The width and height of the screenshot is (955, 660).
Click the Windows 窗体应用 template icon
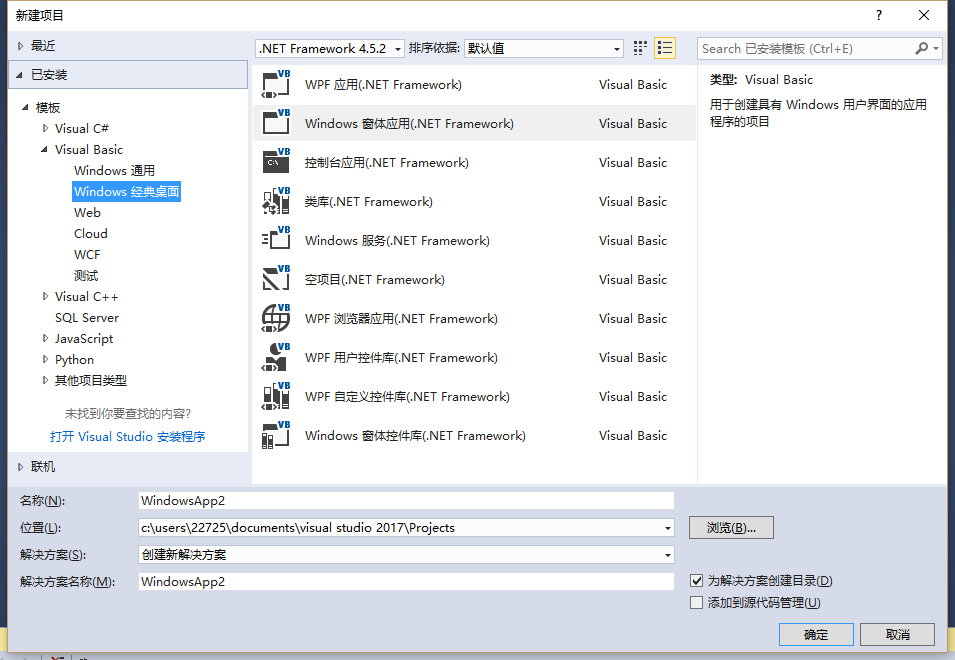(276, 124)
